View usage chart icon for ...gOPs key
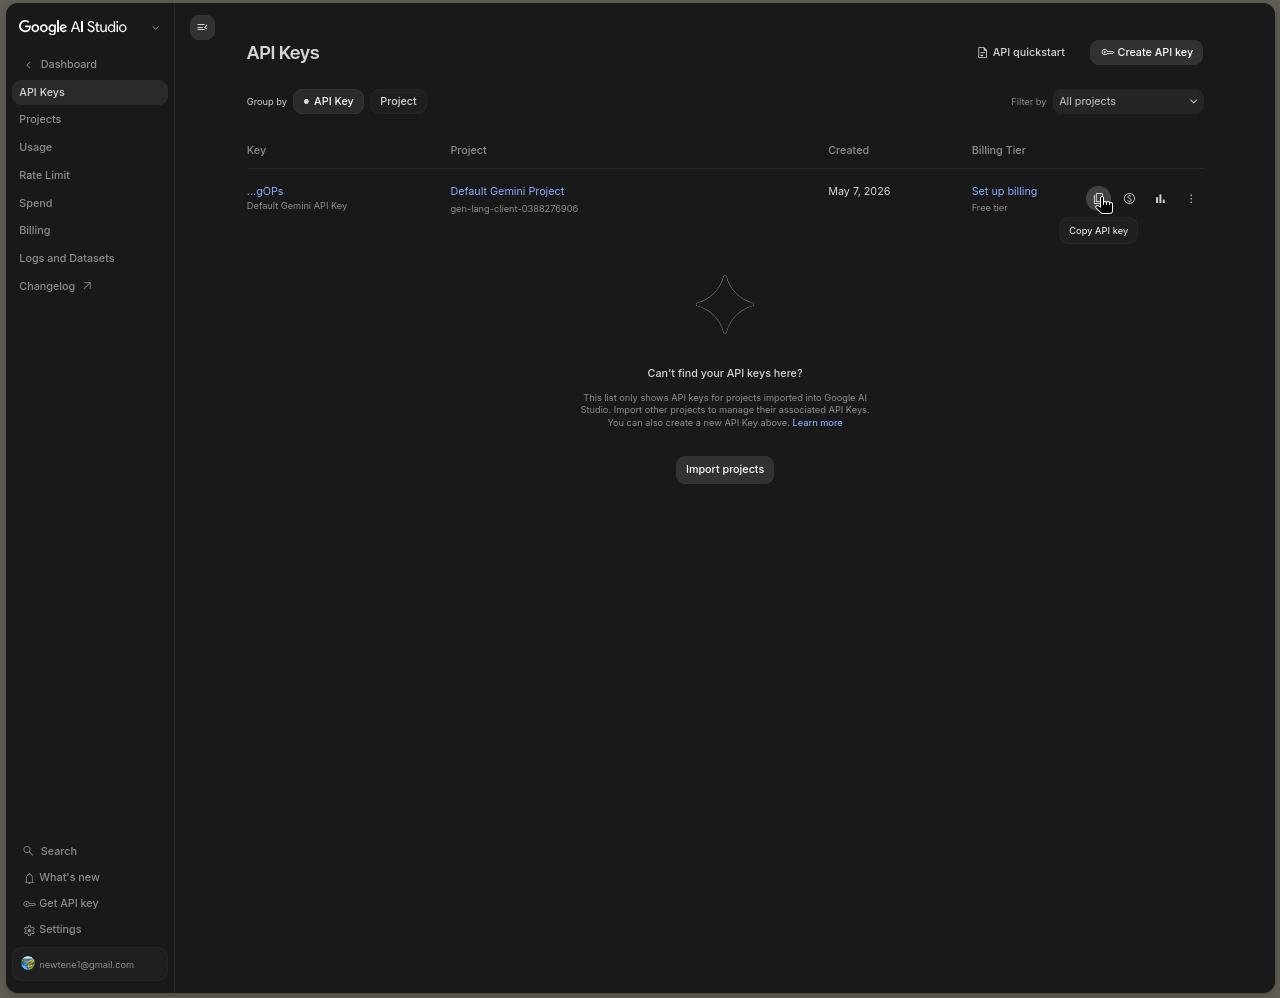 (1160, 199)
